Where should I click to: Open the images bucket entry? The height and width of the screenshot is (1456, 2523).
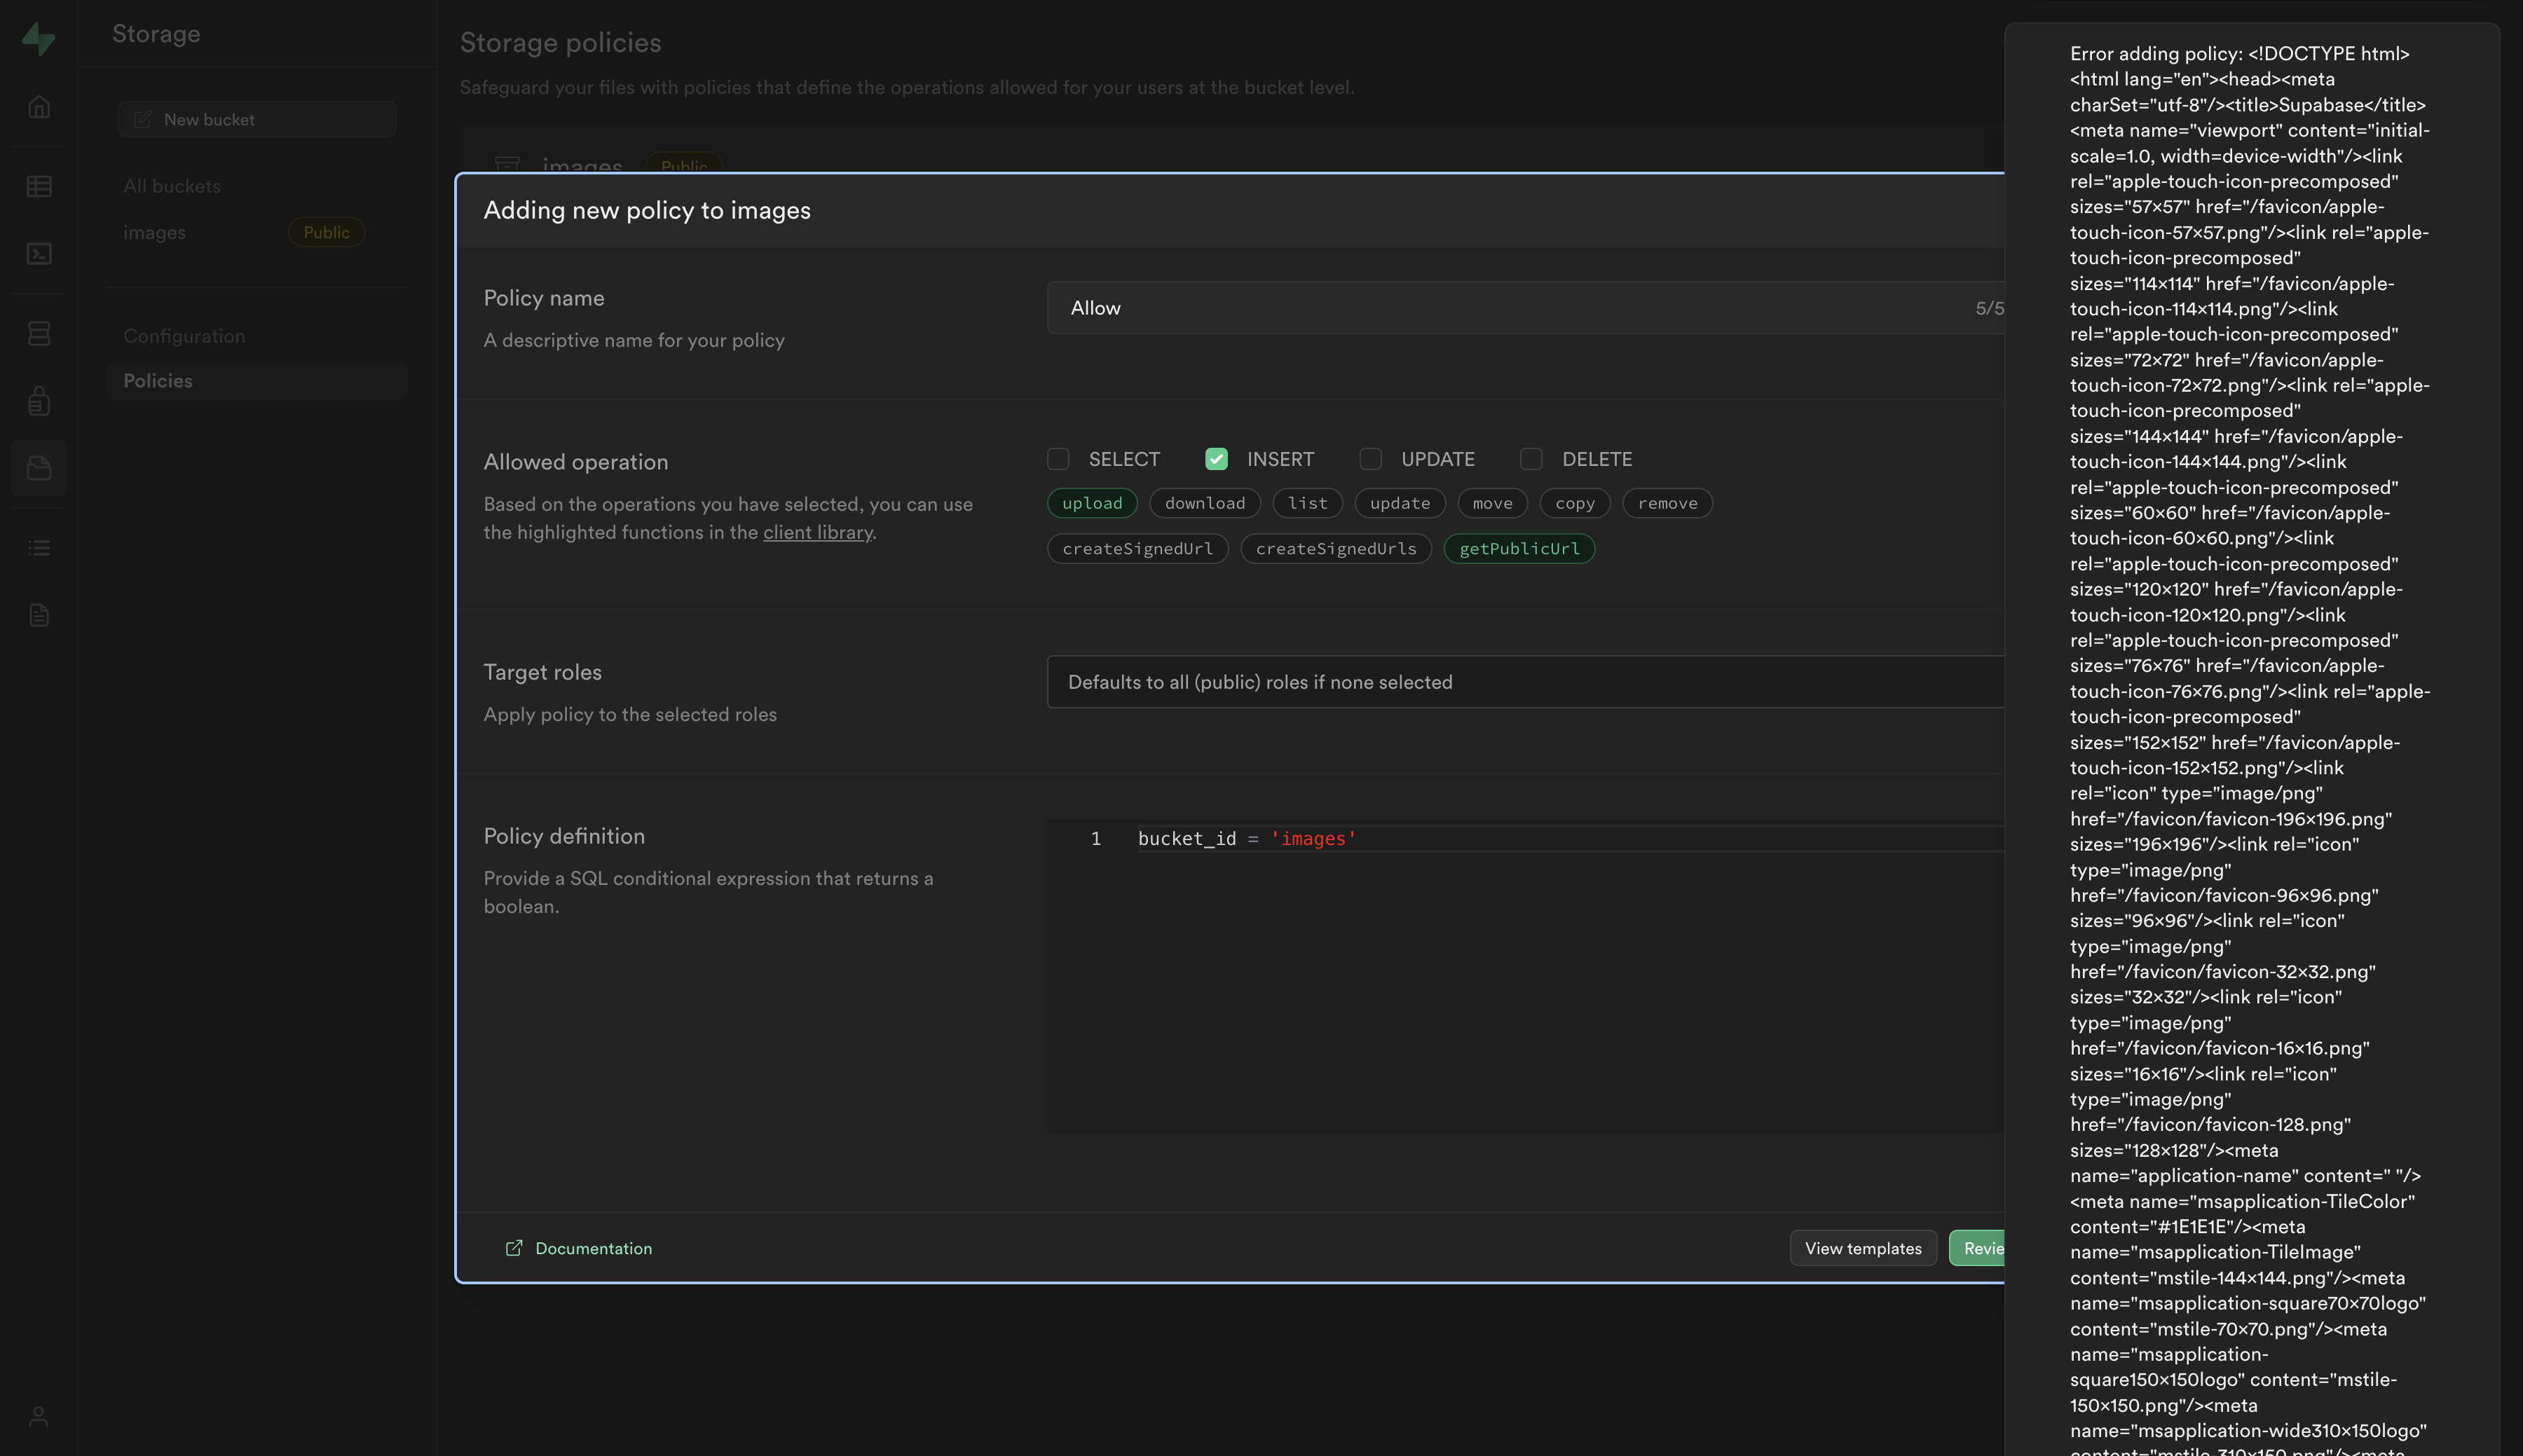[x=155, y=232]
